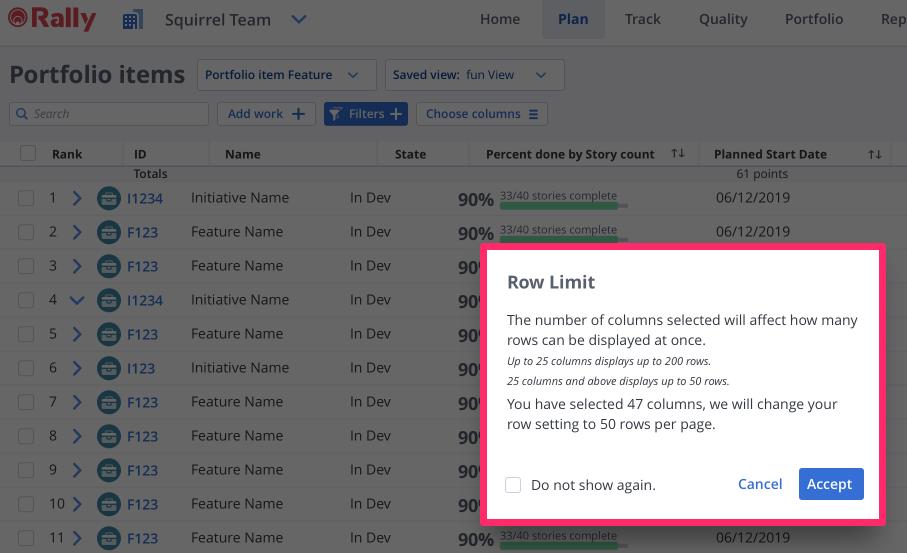Image resolution: width=907 pixels, height=553 pixels.
Task: Click the briefcase icon in row 3
Action: [109, 267]
